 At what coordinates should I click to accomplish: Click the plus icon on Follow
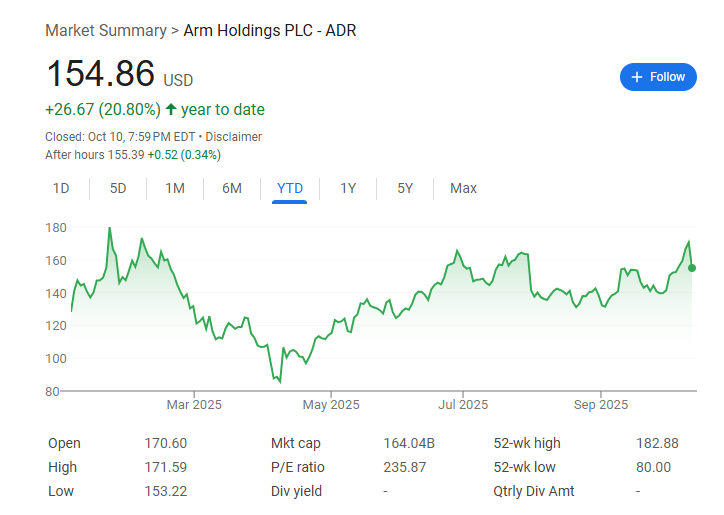(637, 77)
